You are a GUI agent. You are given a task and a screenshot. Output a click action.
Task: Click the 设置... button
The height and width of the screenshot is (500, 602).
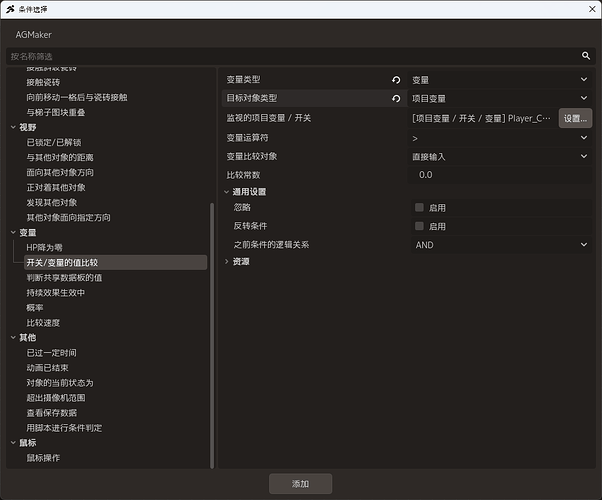coord(575,118)
